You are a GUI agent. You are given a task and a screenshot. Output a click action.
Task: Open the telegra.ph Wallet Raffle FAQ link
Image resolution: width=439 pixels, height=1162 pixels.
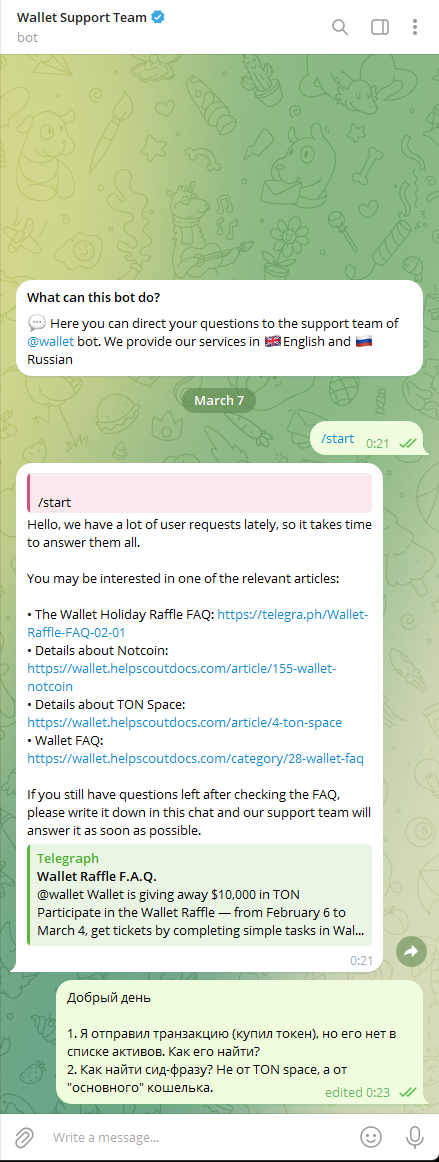[x=197, y=623]
